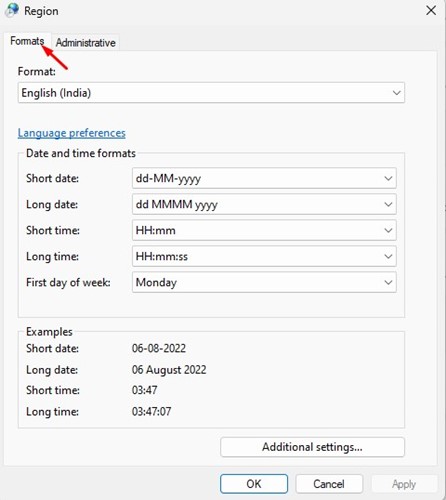
Task: Expand the First day of week dropdown
Action: point(264,282)
